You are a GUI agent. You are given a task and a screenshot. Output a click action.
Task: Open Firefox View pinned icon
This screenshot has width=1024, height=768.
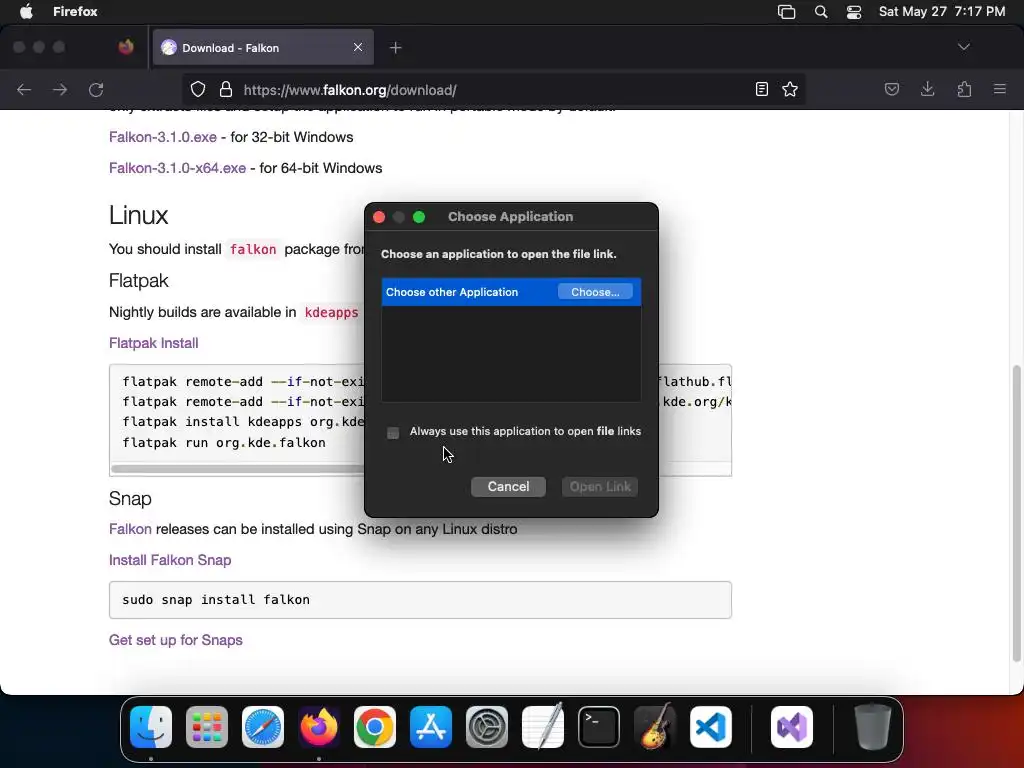[x=126, y=47]
